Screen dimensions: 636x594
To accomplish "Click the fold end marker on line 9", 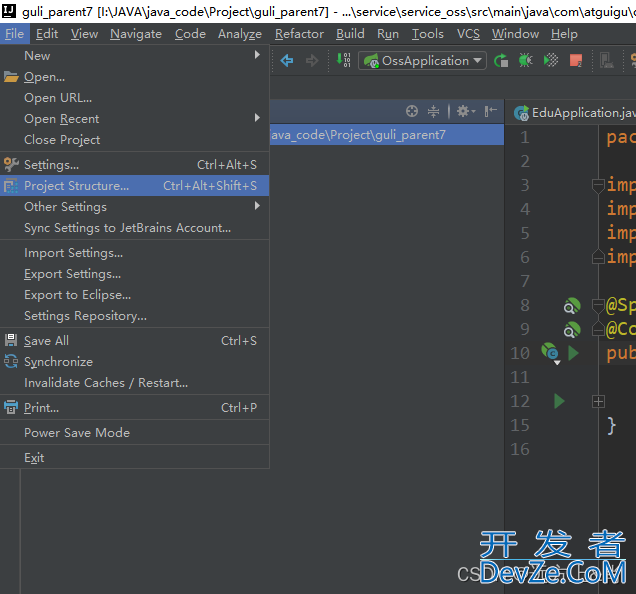I will pos(598,329).
